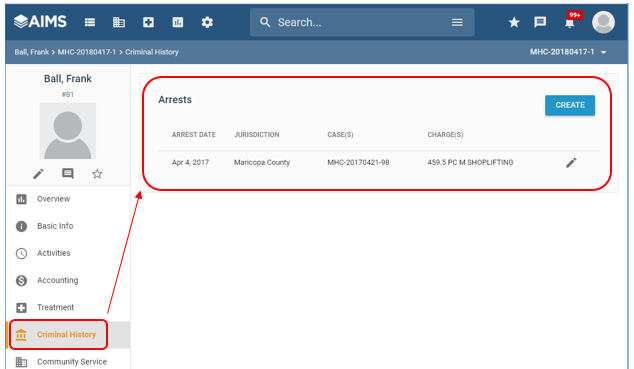The height and width of the screenshot is (369, 634).
Task: Open the building/organizations icon in top bar
Action: [x=119, y=22]
